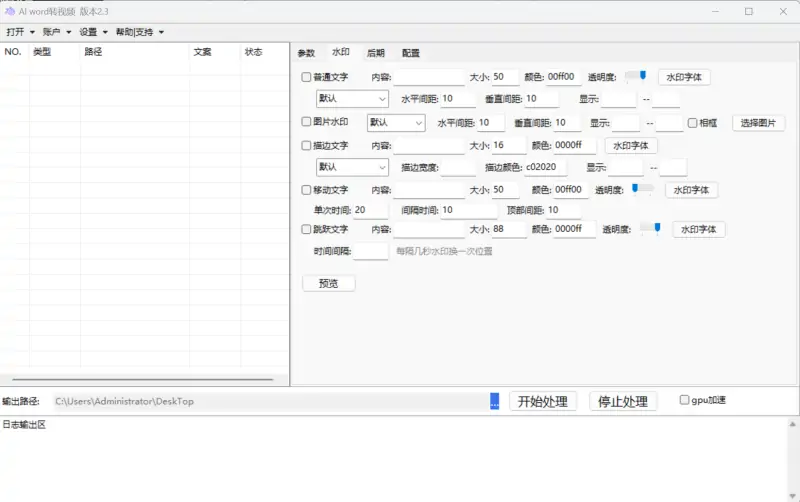Viewport: 800px width, 502px height.
Task: Switch to the 后期 tab
Action: pos(375,53)
